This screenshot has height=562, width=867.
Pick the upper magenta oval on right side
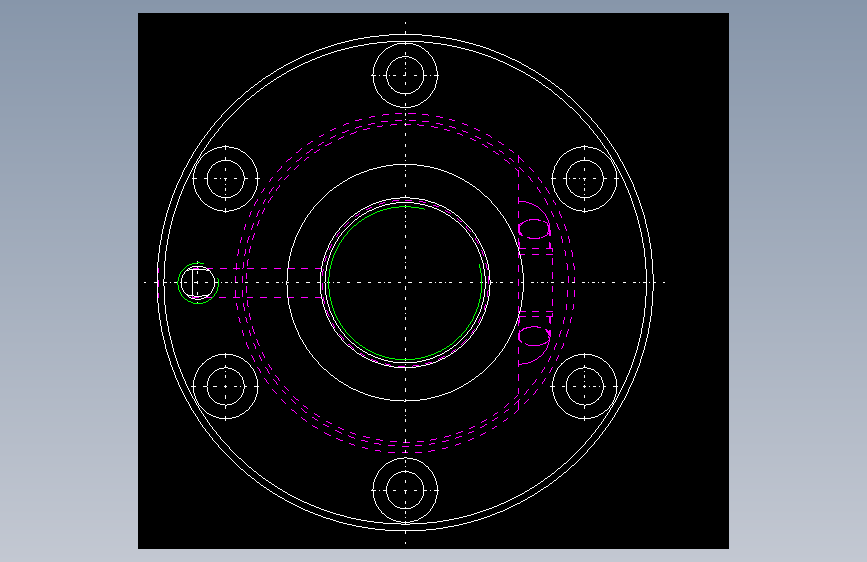coord(534,229)
